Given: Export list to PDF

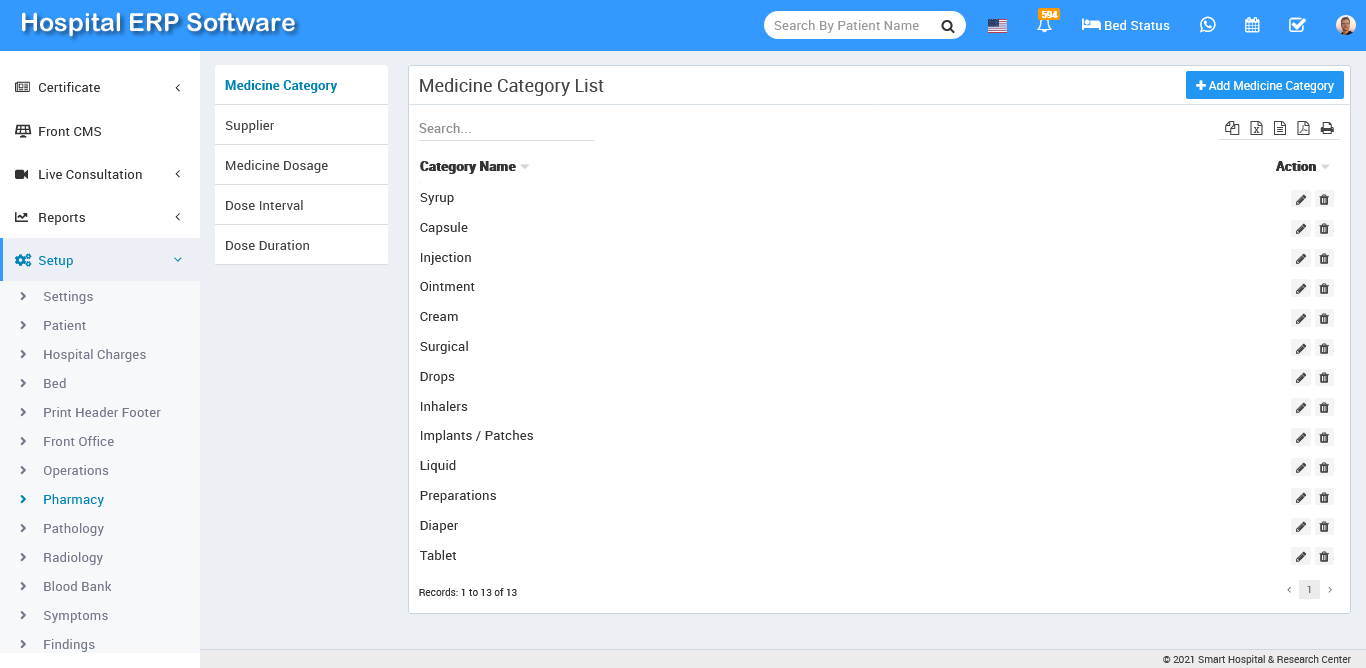Looking at the screenshot, I should [1303, 128].
